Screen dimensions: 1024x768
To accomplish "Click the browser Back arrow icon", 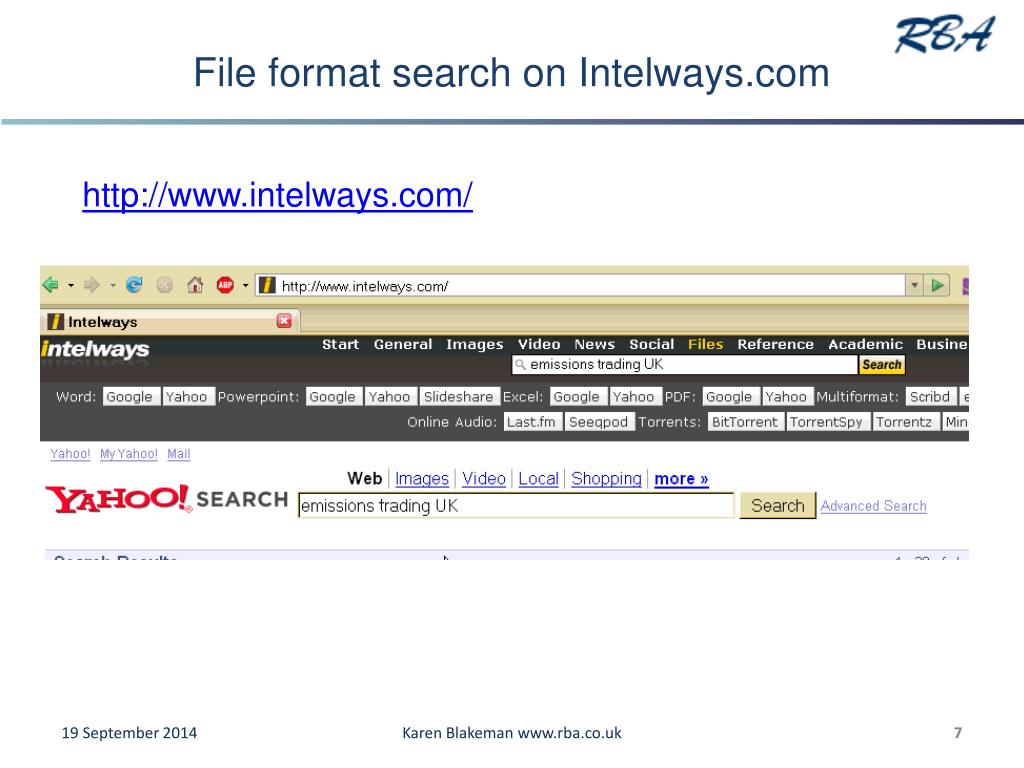I will click(50, 285).
